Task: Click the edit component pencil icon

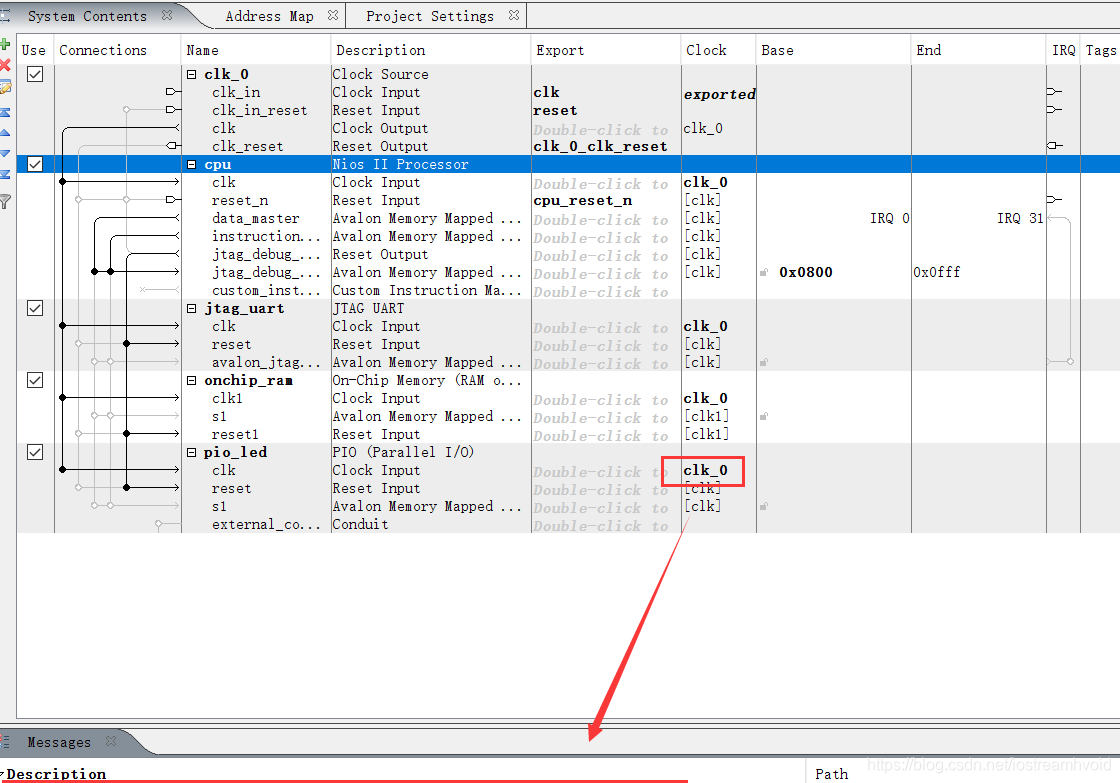Action: pos(4,88)
